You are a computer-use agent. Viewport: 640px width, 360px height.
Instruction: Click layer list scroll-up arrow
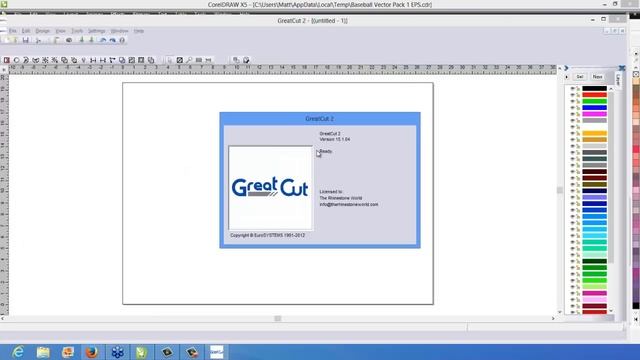tap(611, 89)
